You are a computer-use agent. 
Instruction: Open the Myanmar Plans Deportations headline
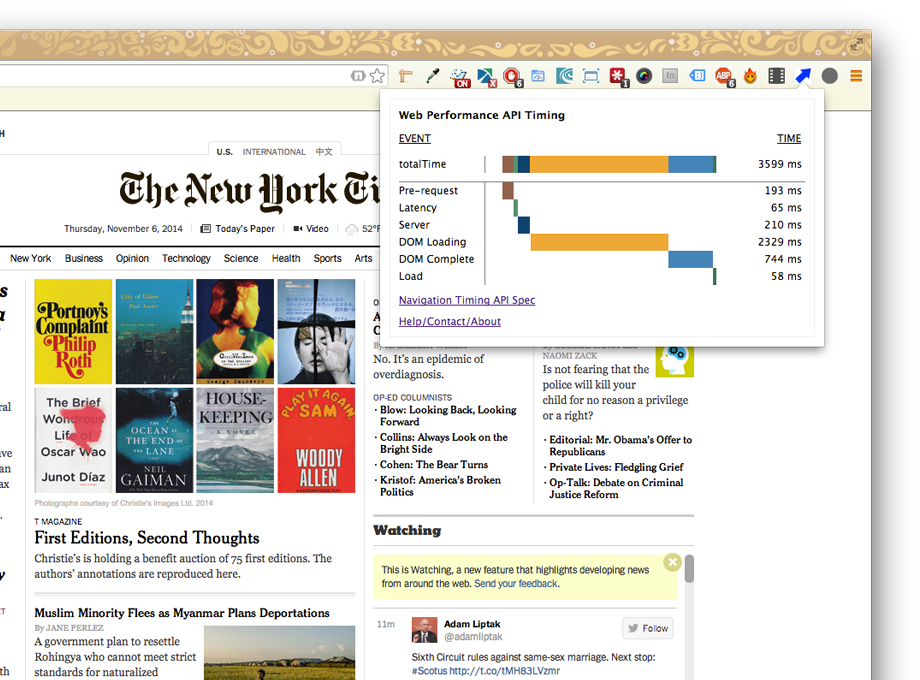182,613
